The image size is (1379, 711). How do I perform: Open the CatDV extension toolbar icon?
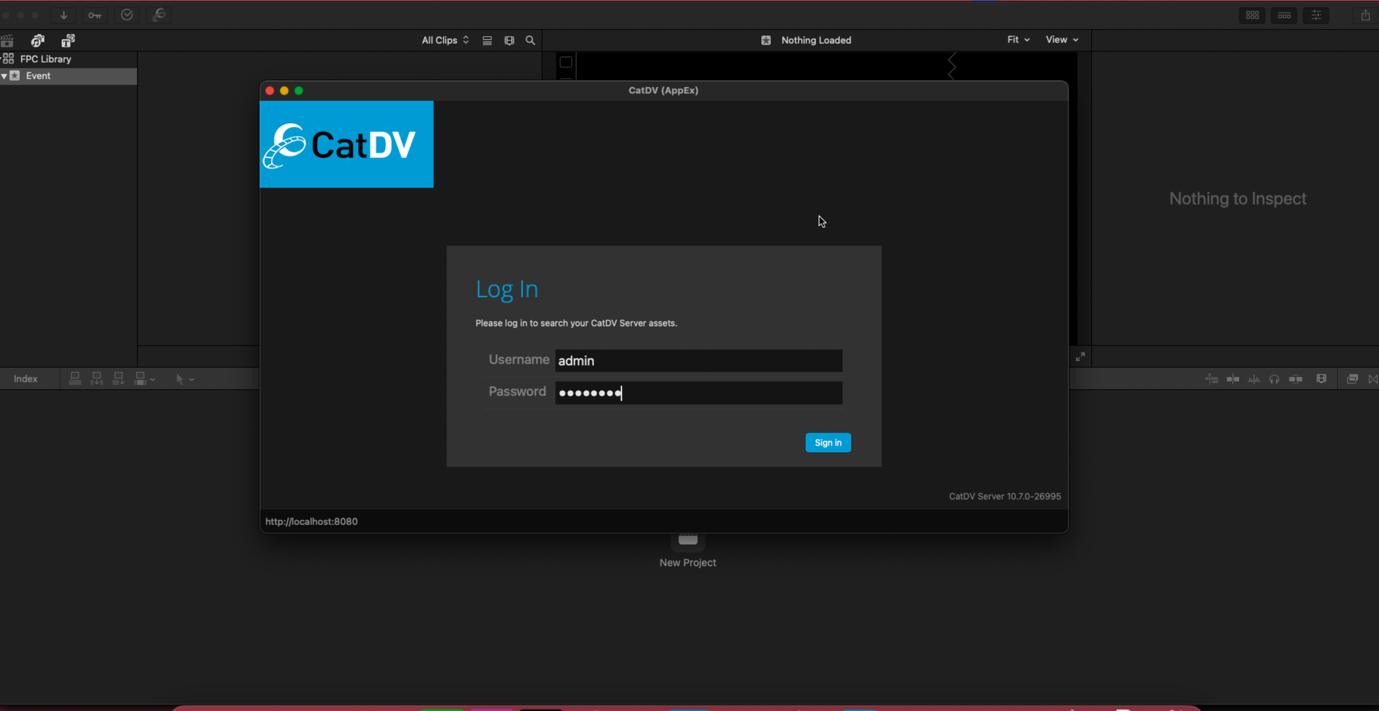[159, 15]
